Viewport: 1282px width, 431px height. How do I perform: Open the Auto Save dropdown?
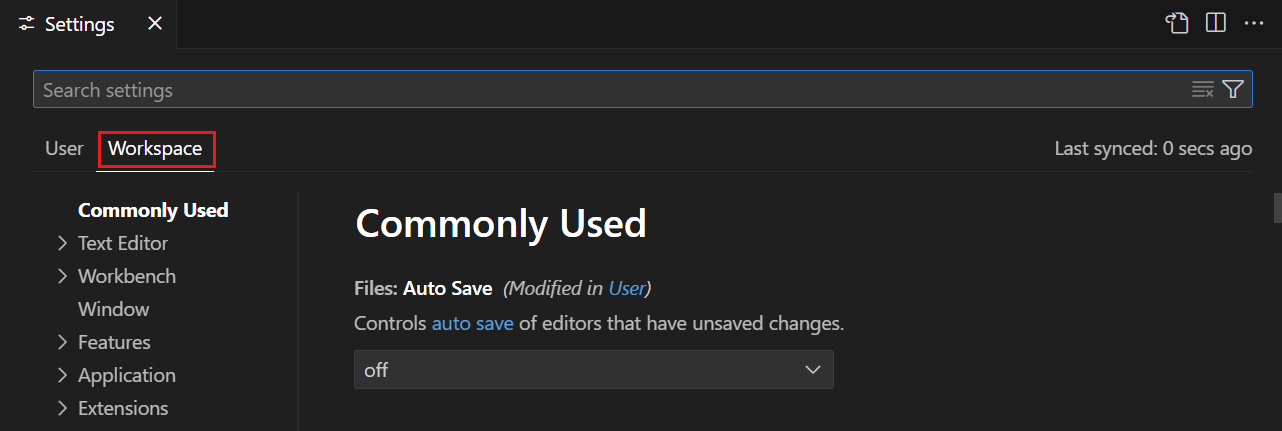[593, 370]
